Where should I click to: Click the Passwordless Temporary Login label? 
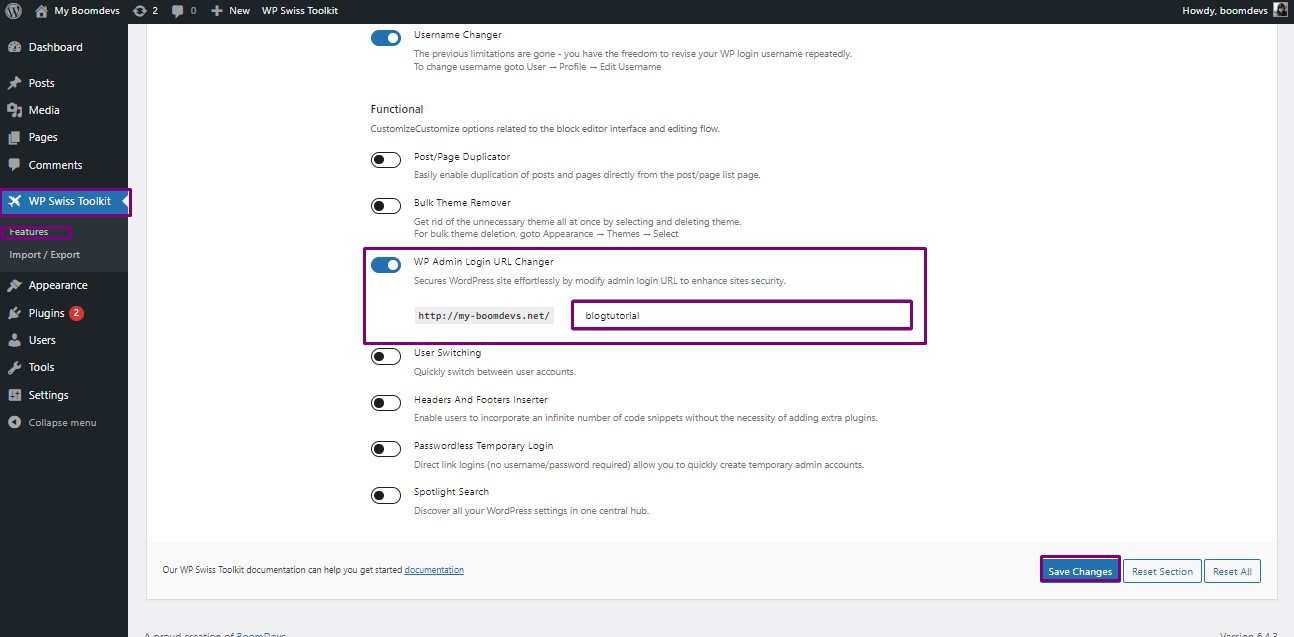tap(484, 446)
